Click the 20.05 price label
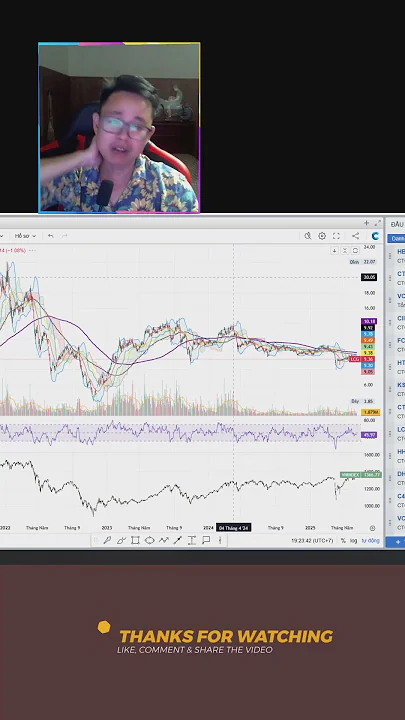 (x=369, y=277)
